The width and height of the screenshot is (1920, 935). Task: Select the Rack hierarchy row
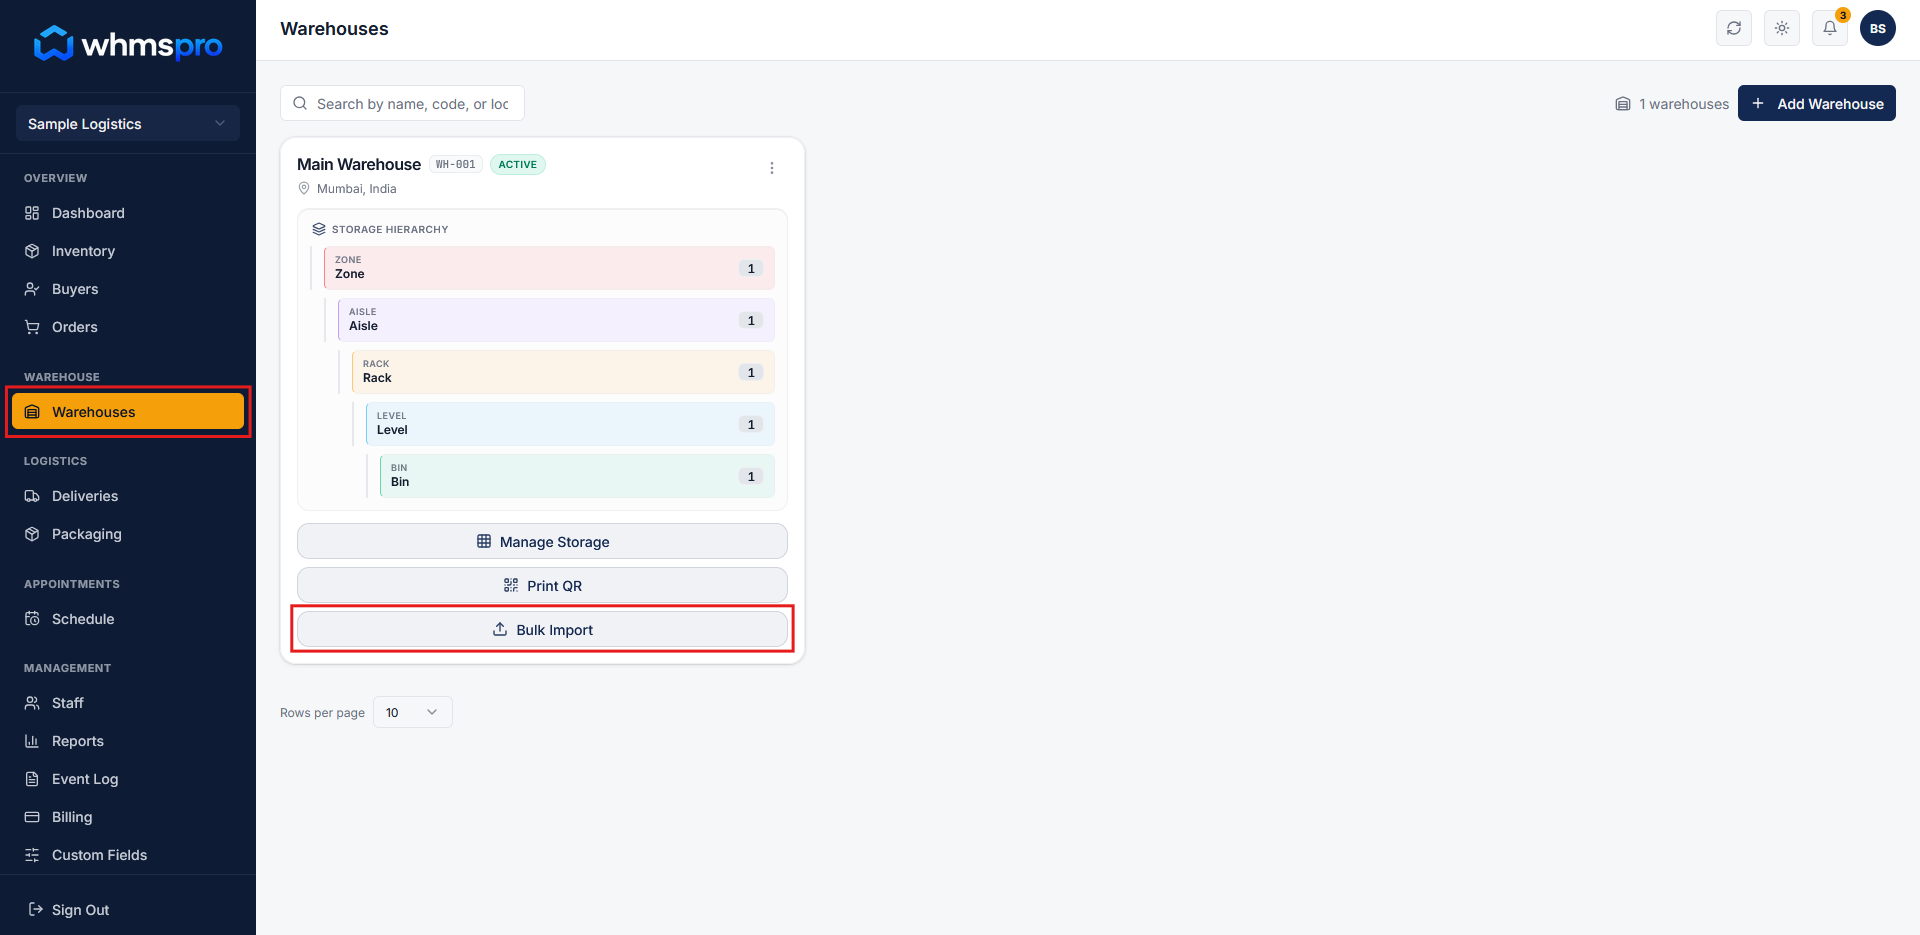[x=563, y=372]
